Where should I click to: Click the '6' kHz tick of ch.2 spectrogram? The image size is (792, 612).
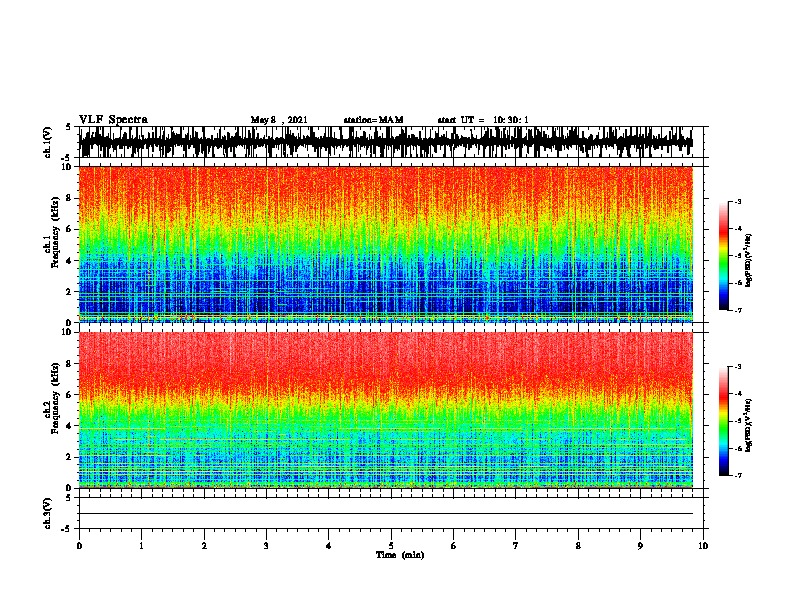(70, 395)
